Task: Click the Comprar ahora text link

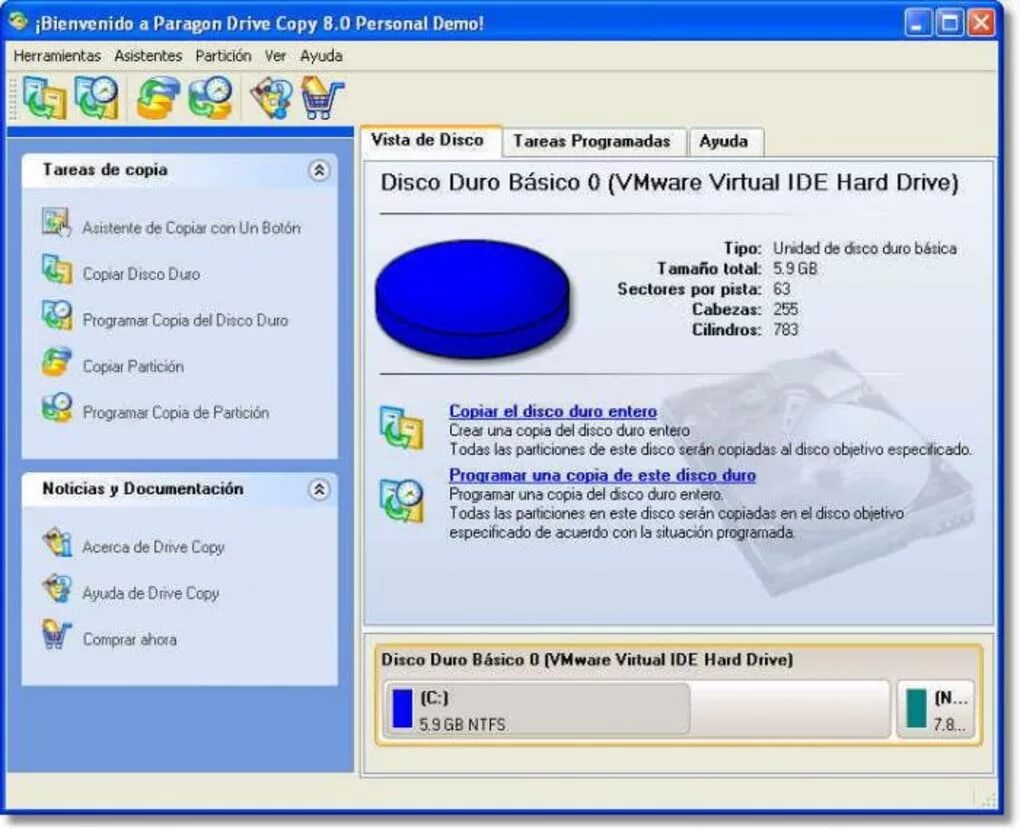Action: (x=129, y=640)
